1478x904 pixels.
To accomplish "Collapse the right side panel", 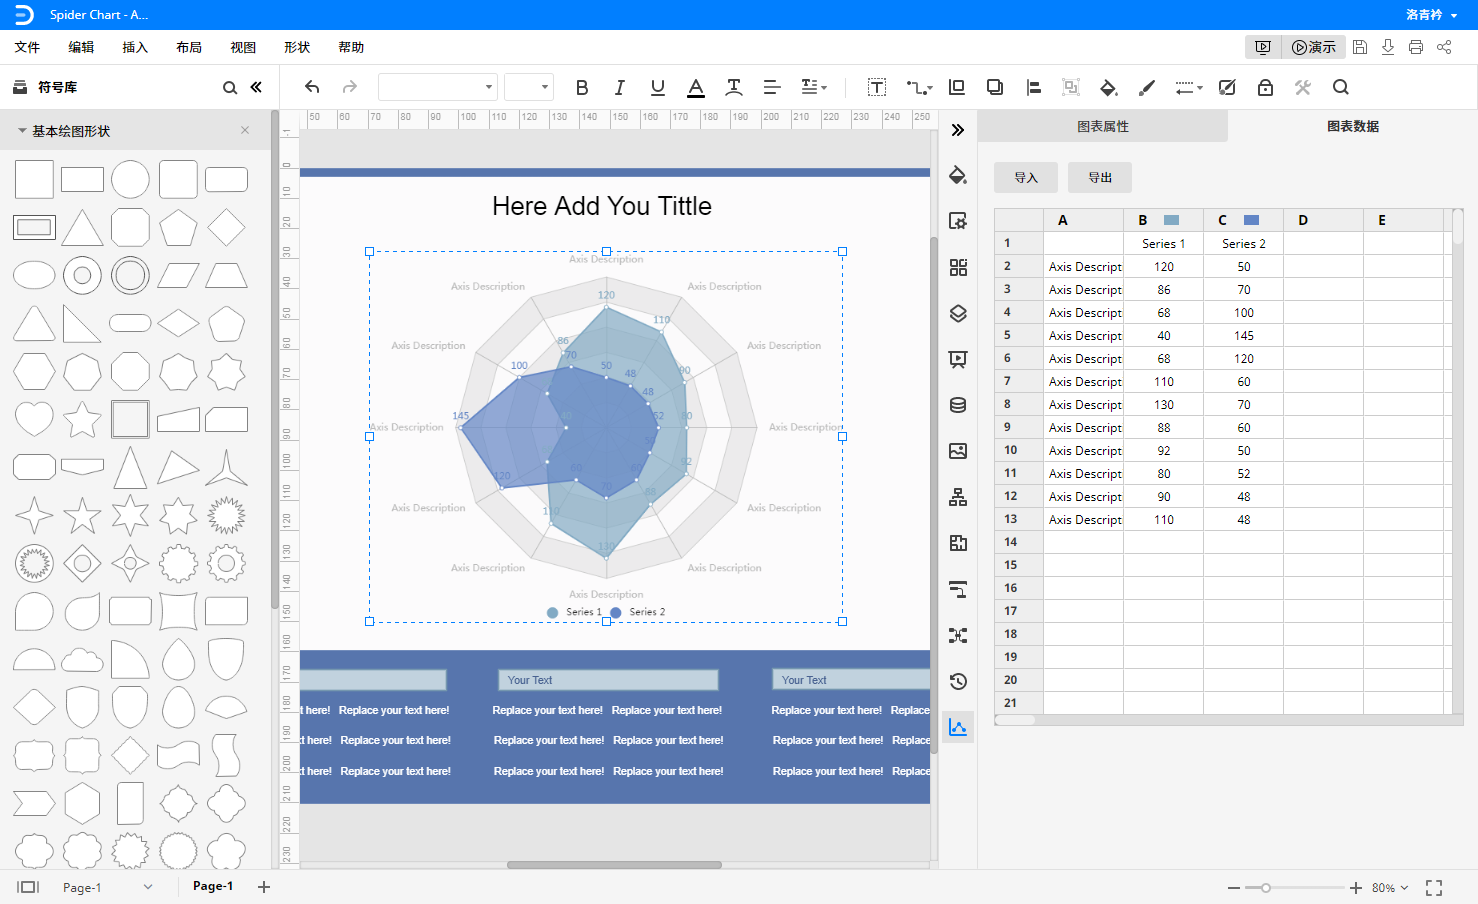I will coord(957,130).
